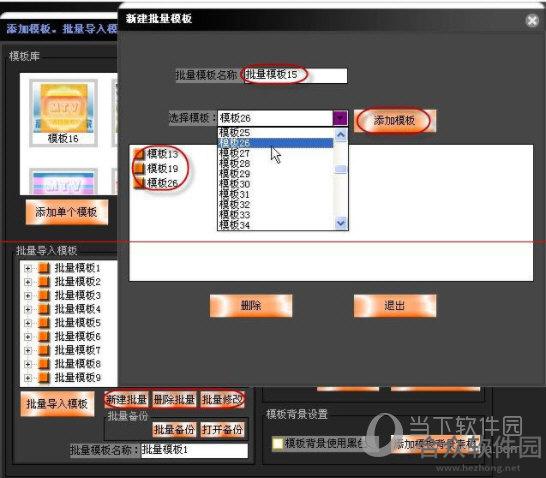546x478 pixels.
Task: Select 模板31 in dropdown list
Action: tap(275, 194)
